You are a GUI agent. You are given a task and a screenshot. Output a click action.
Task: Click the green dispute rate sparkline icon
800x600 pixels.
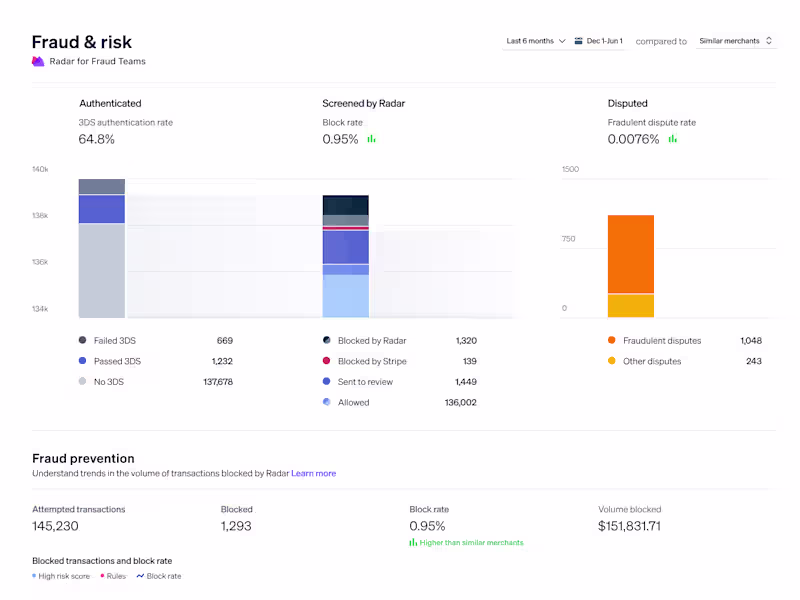[672, 140]
